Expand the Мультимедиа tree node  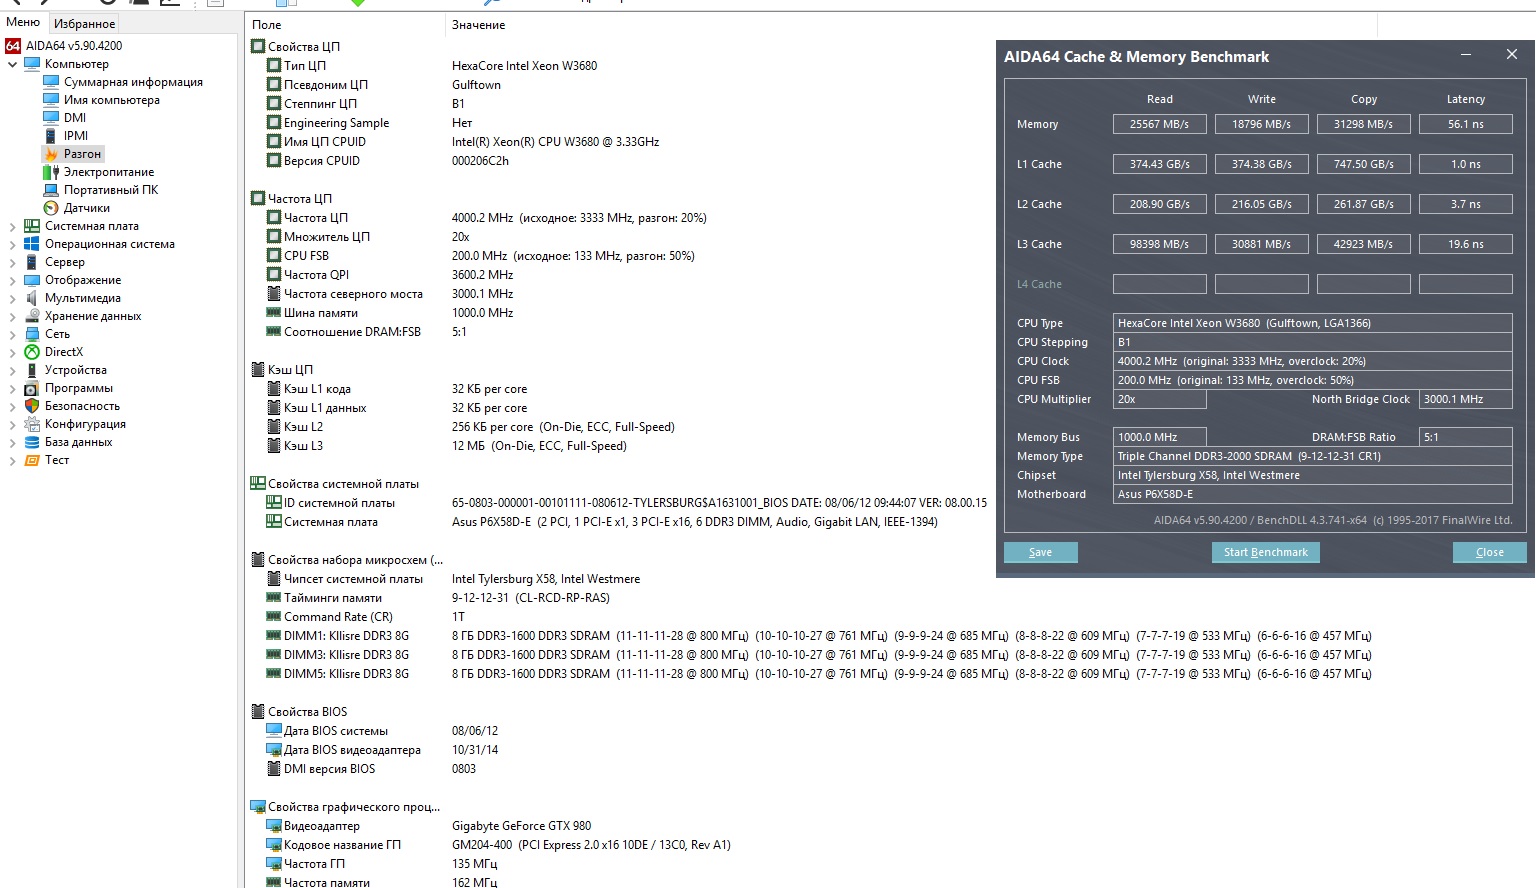[12, 298]
